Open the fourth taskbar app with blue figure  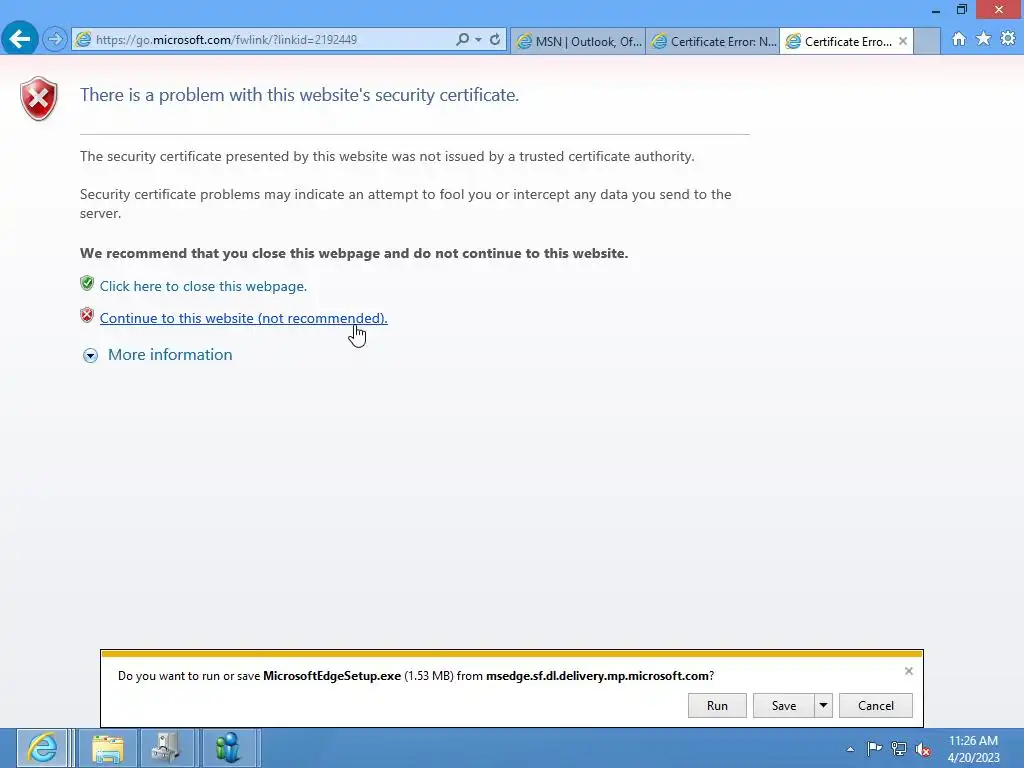(x=228, y=748)
